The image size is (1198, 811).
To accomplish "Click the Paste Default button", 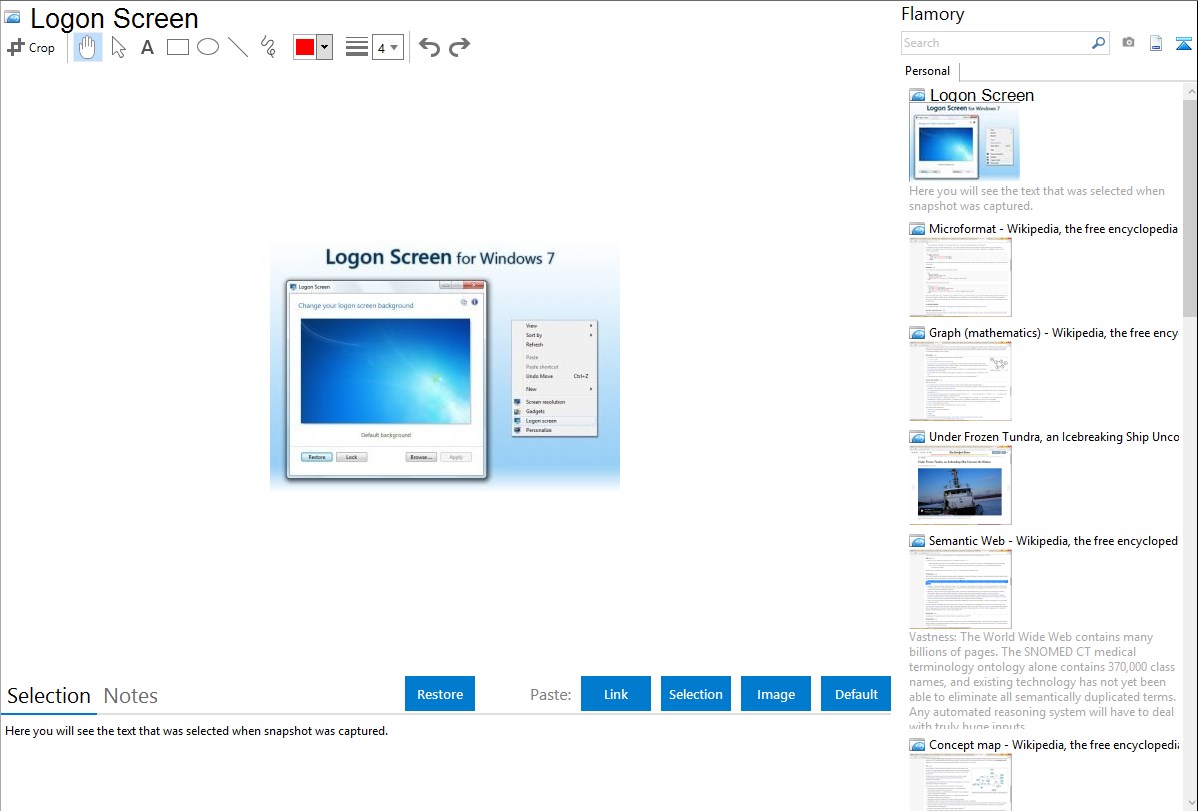I will click(x=856, y=693).
